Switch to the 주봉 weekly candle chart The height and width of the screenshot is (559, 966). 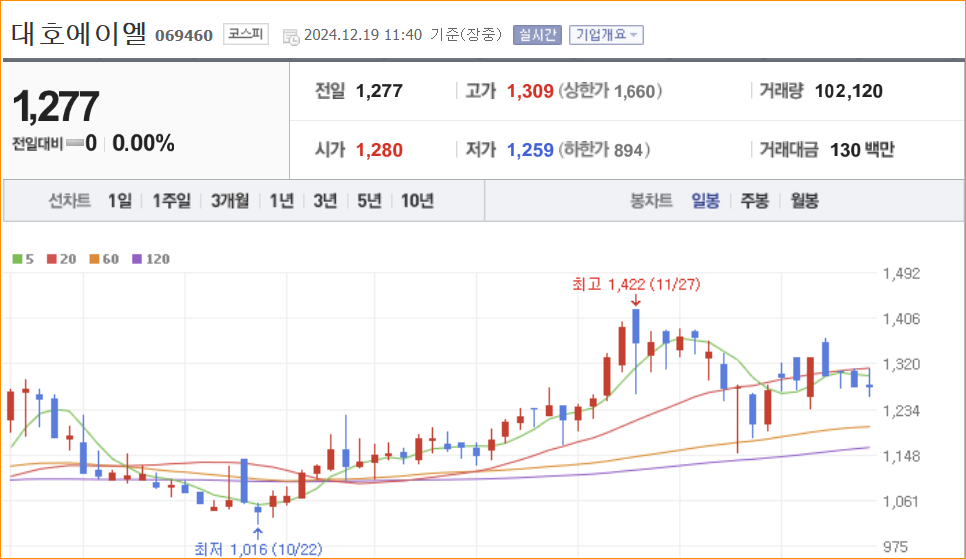tap(755, 201)
